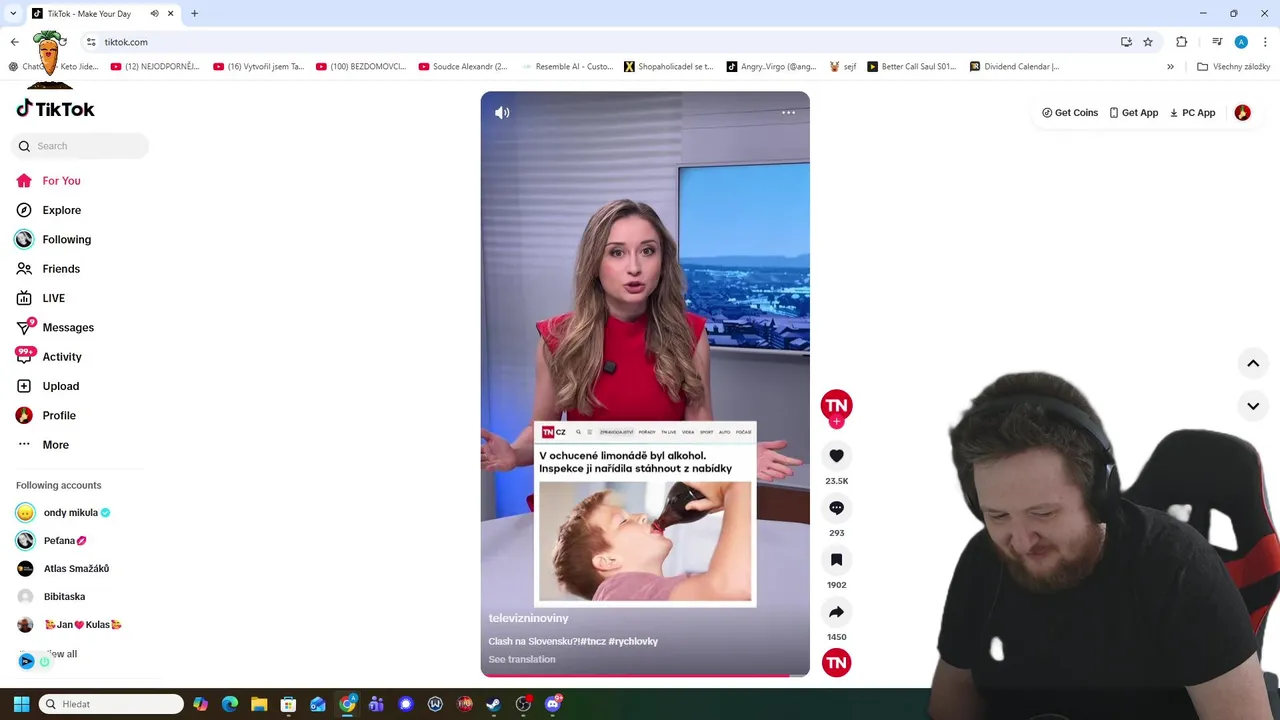
Task: Bookmark this page with star icon
Action: click(1148, 42)
